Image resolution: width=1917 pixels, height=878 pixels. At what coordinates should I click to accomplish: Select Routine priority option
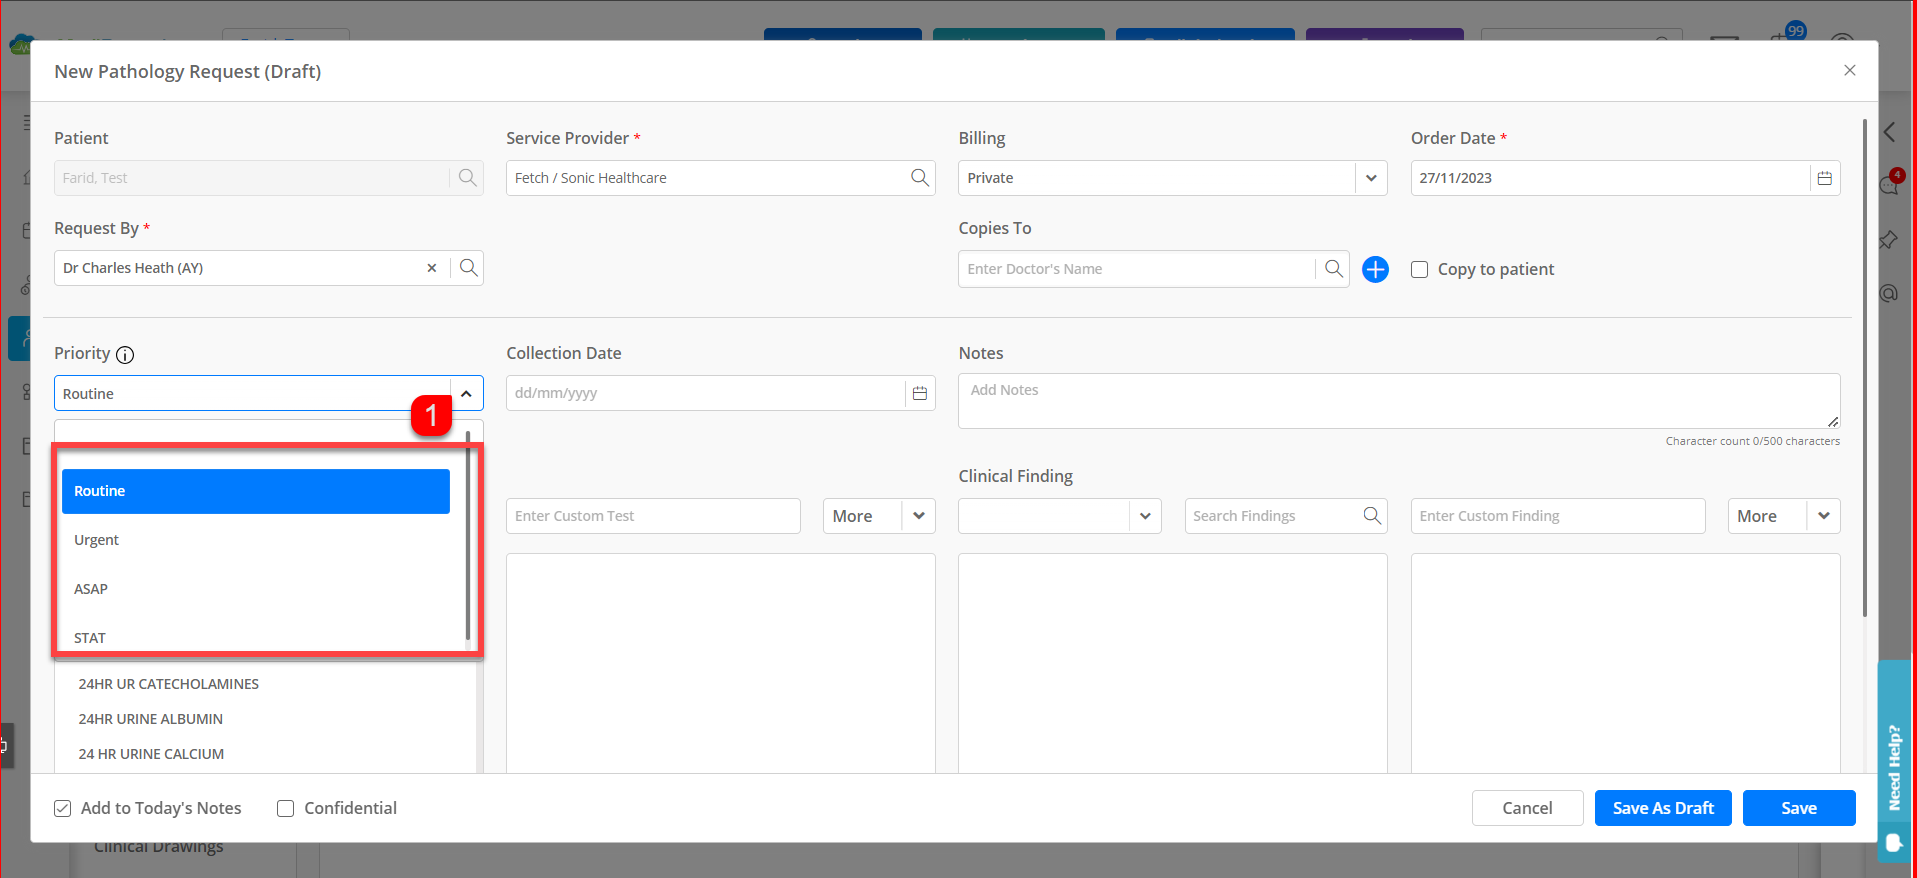pos(256,491)
